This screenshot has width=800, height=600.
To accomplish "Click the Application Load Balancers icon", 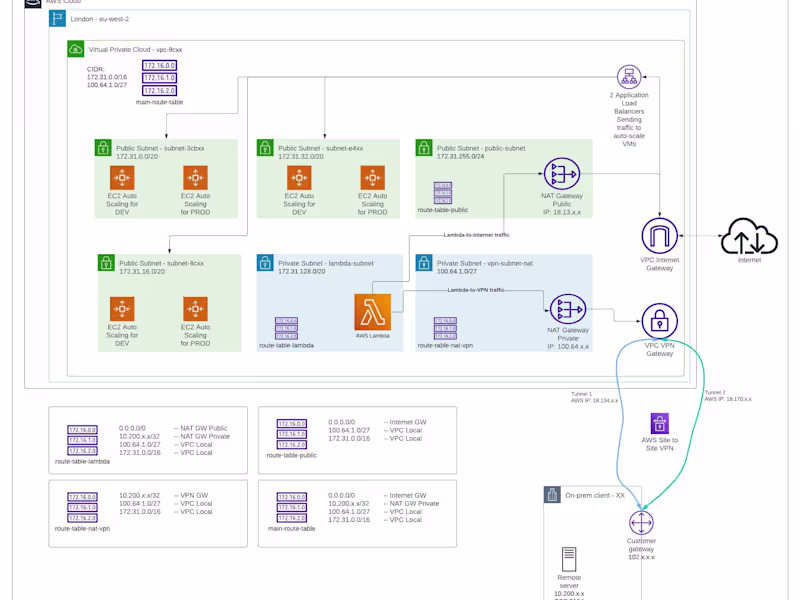I will point(628,76).
